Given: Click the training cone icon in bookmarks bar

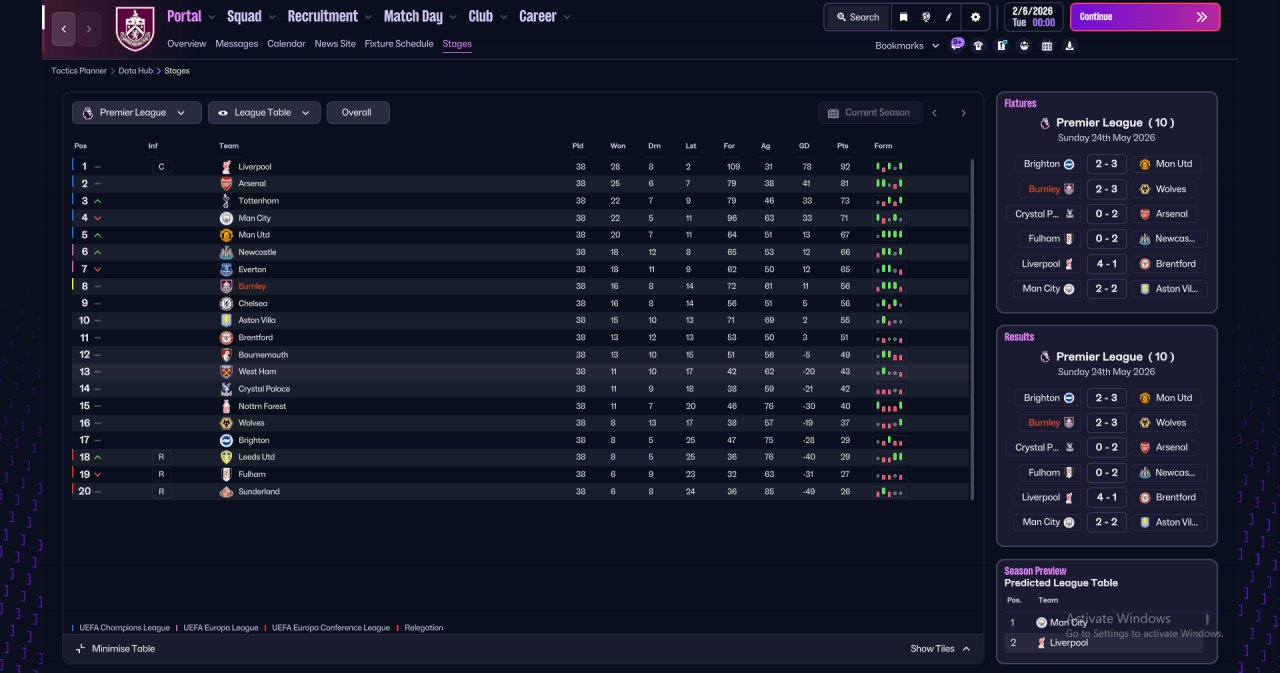Looking at the screenshot, I should (x=1070, y=45).
